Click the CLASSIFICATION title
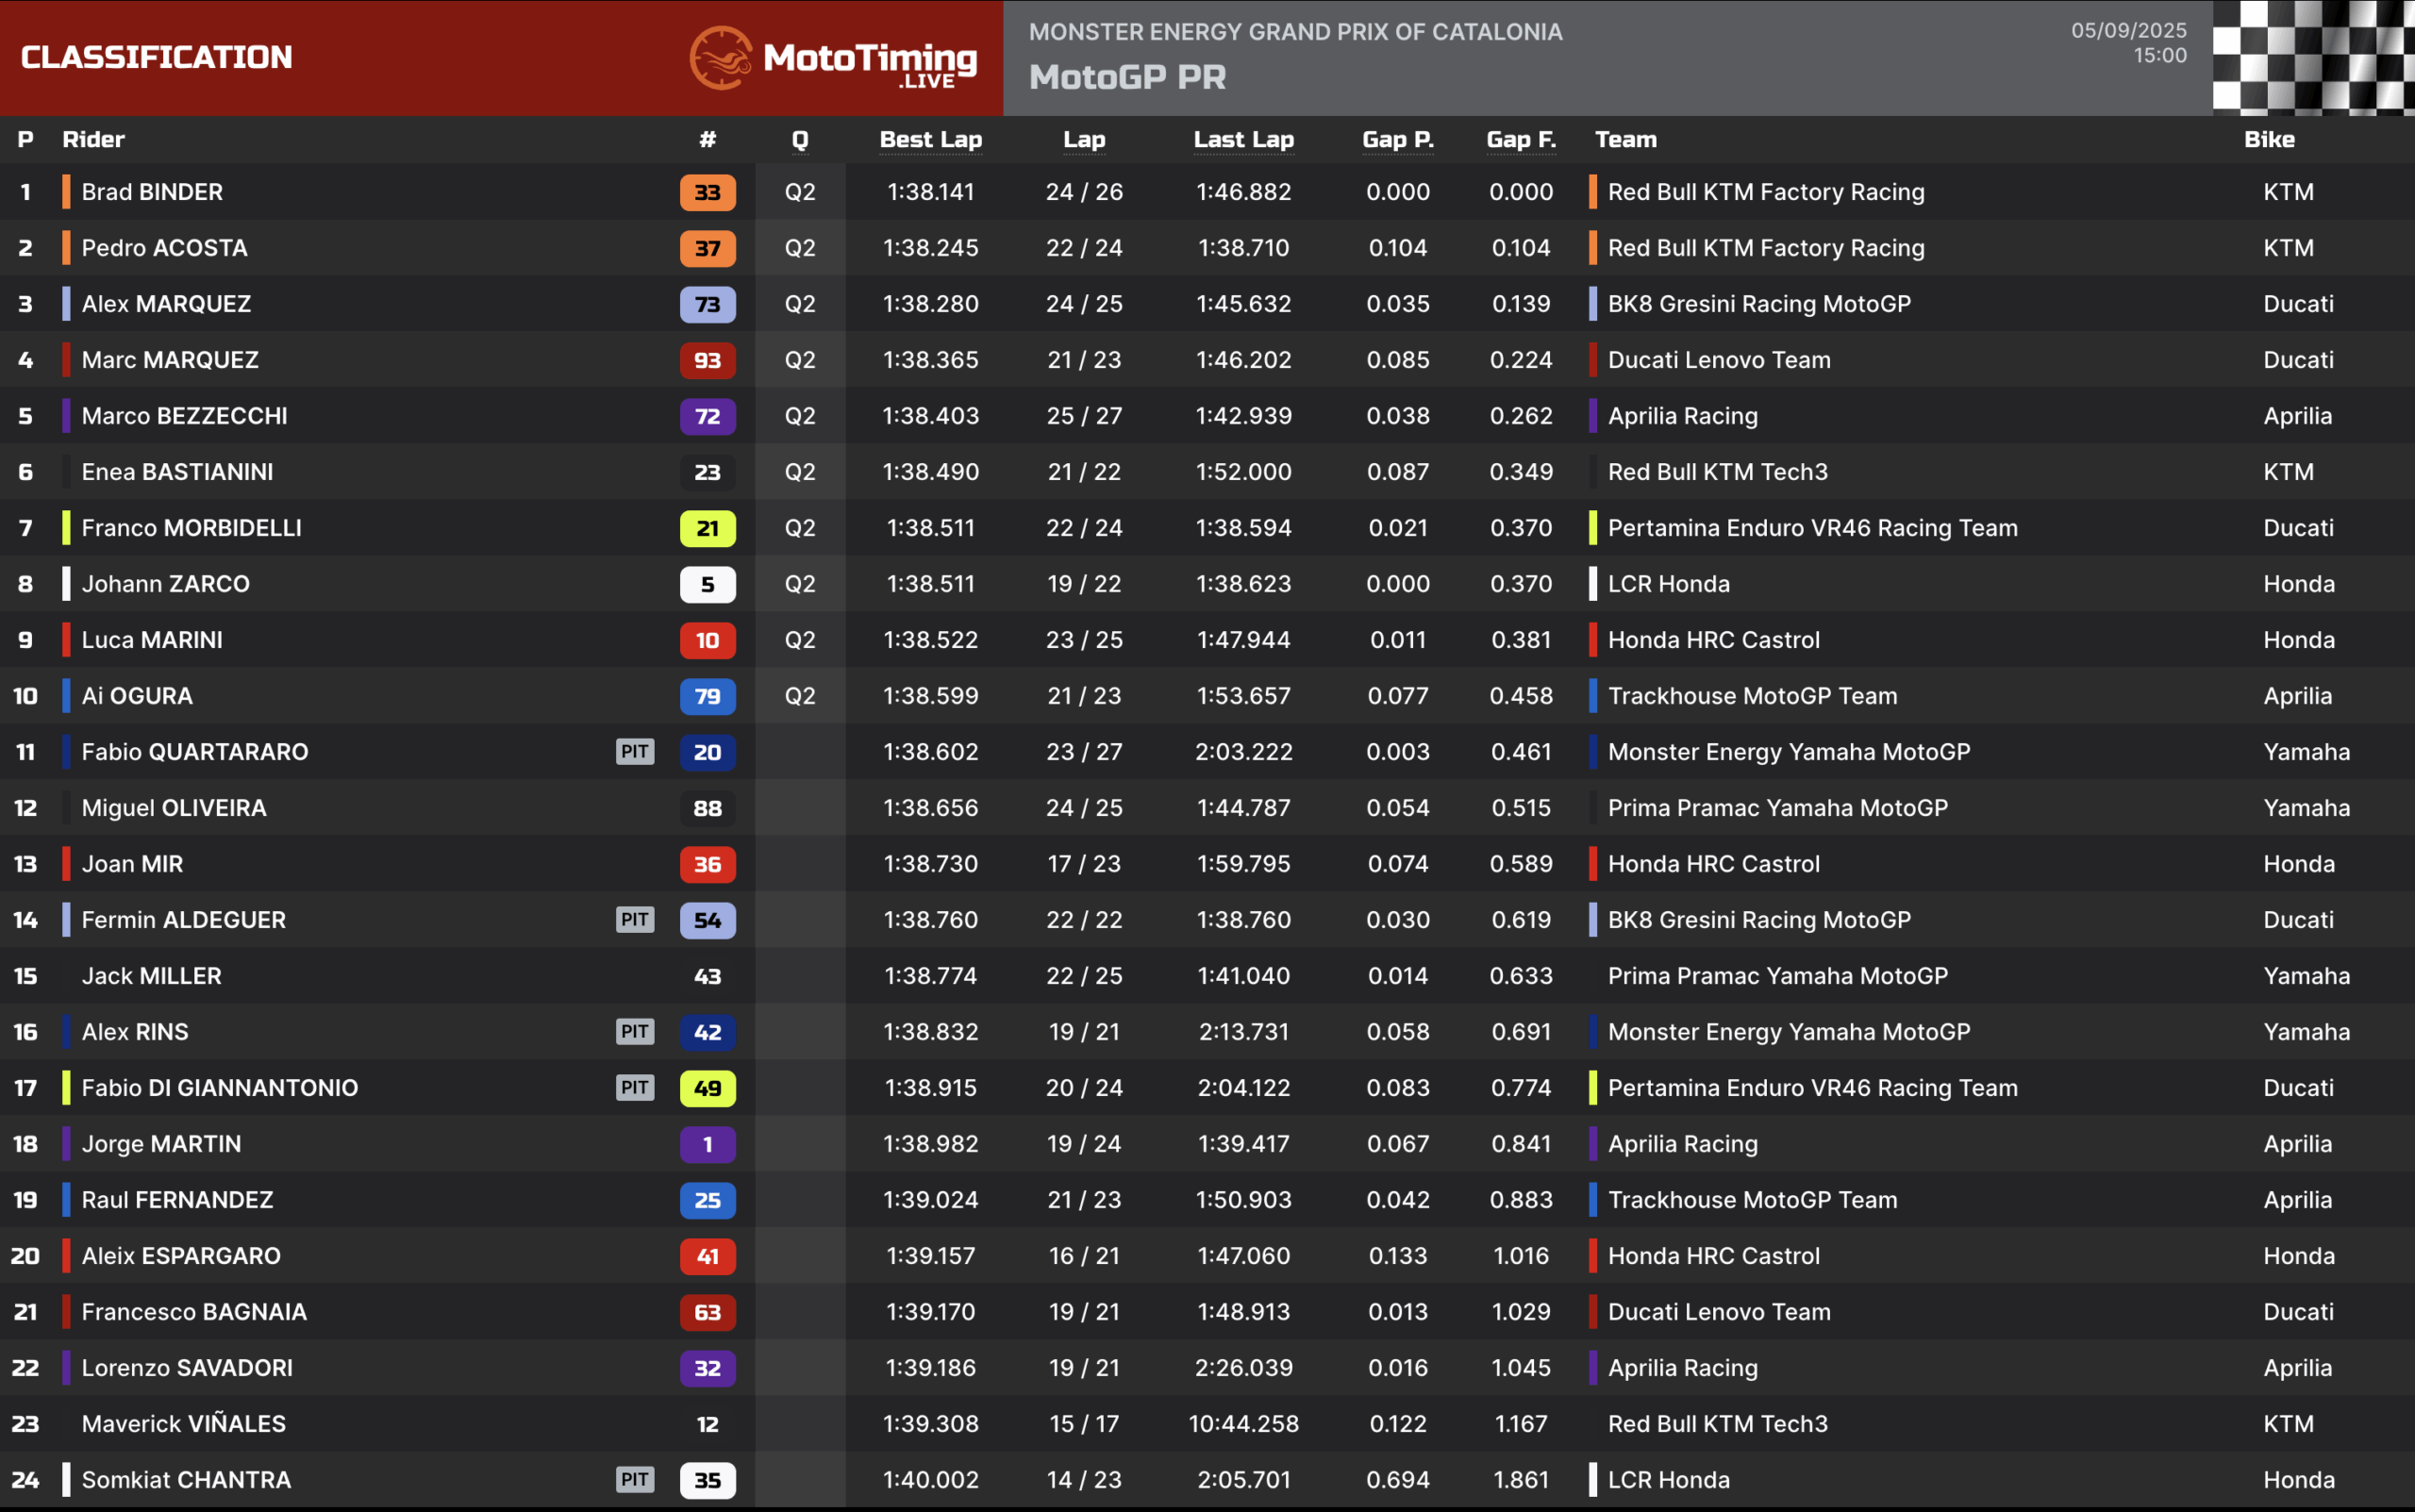The width and height of the screenshot is (2415, 1512). coord(156,57)
